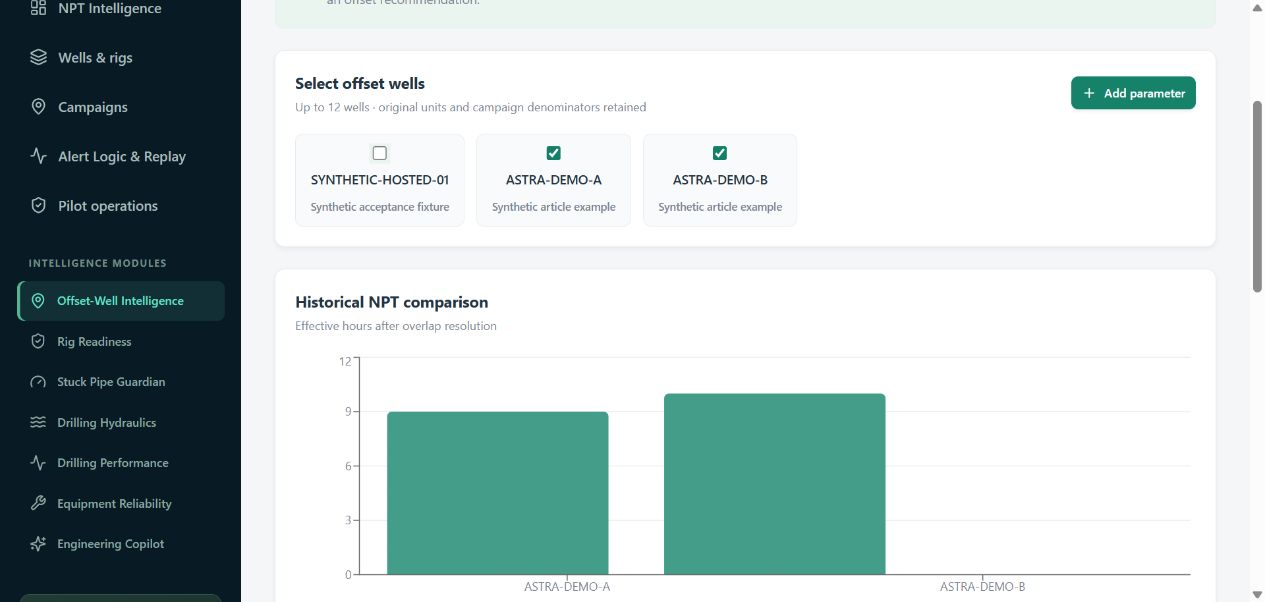1265x602 pixels.
Task: Open the Rig Readiness module
Action: (x=121, y=341)
